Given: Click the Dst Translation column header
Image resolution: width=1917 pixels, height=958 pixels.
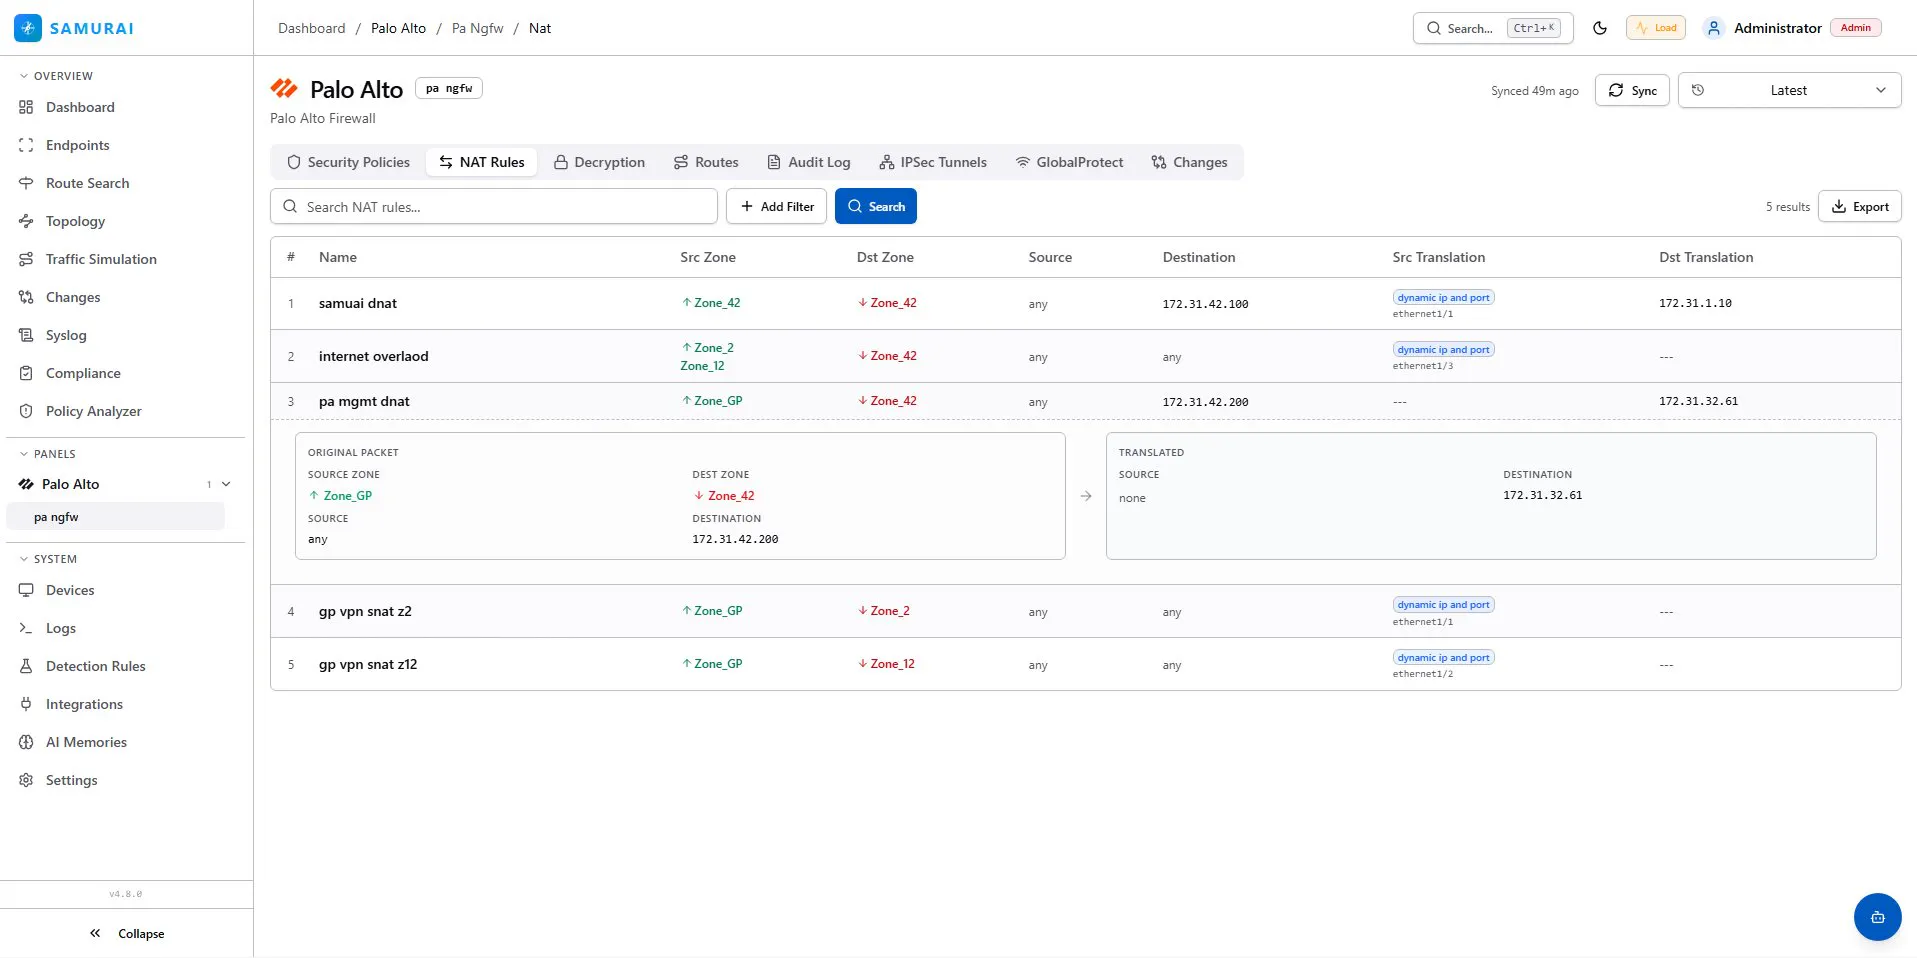Looking at the screenshot, I should pyautogui.click(x=1706, y=257).
